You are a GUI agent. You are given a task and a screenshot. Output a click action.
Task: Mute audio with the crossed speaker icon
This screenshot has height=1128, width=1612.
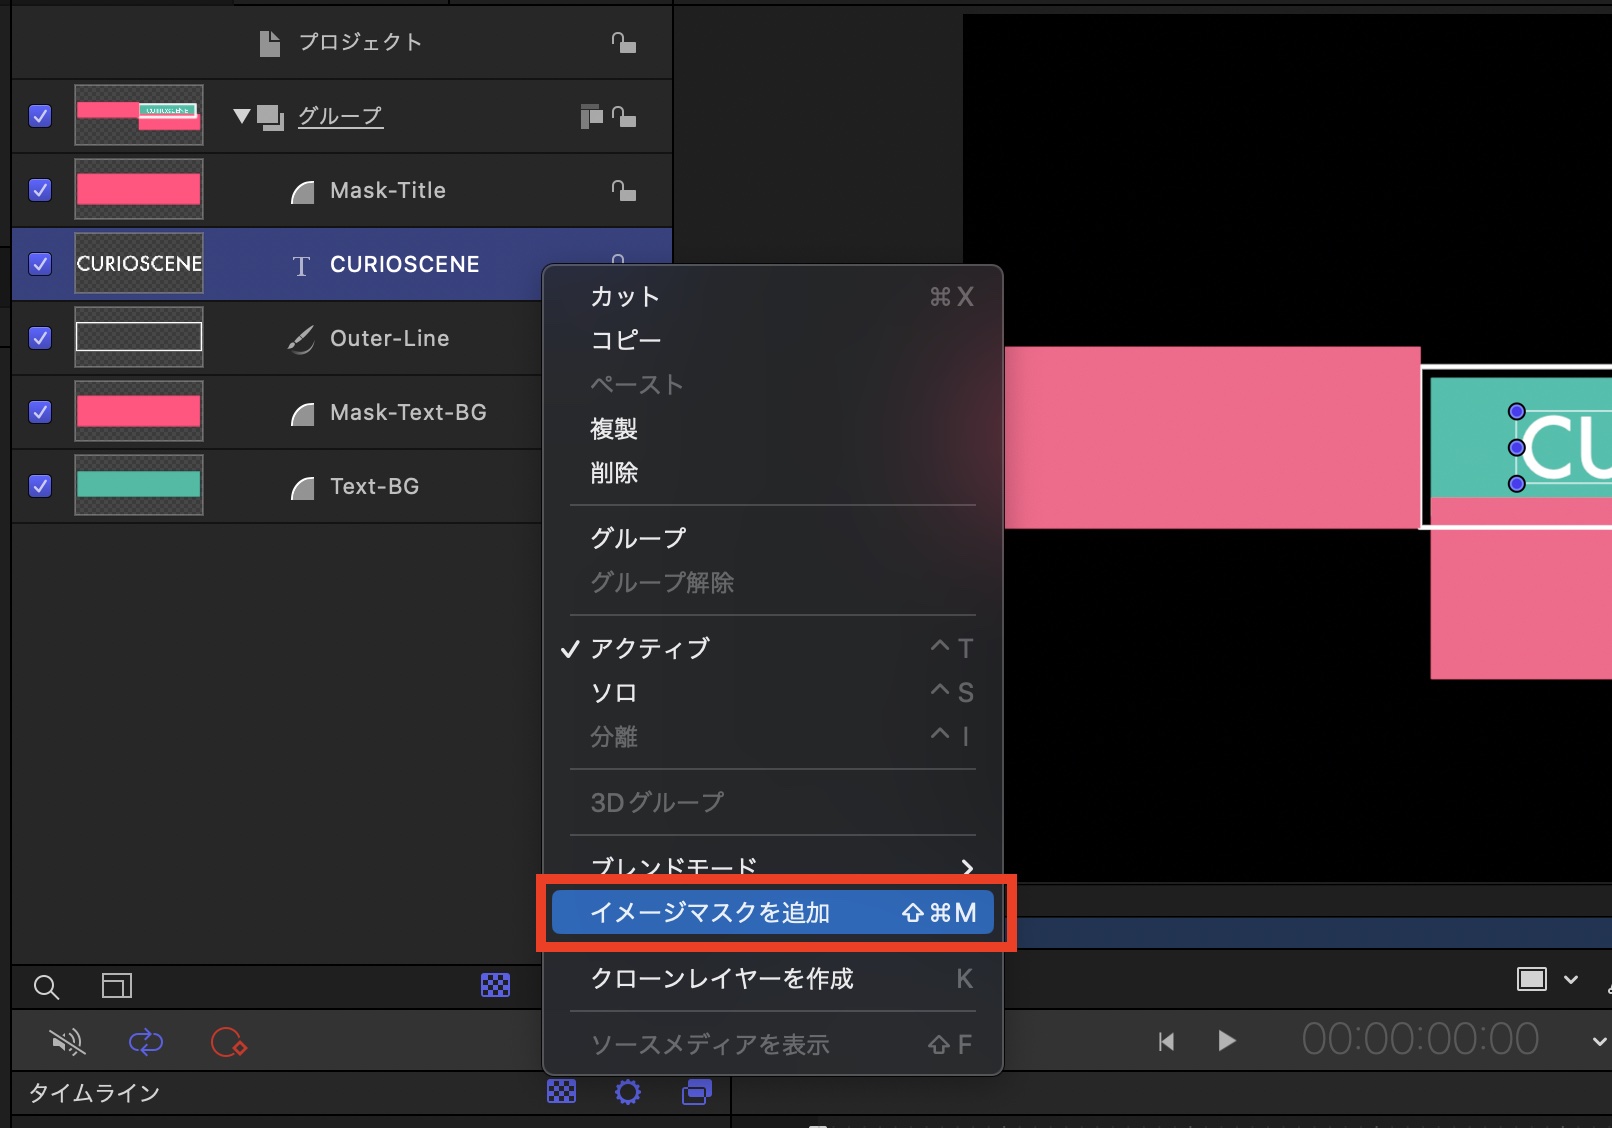[x=68, y=1042]
